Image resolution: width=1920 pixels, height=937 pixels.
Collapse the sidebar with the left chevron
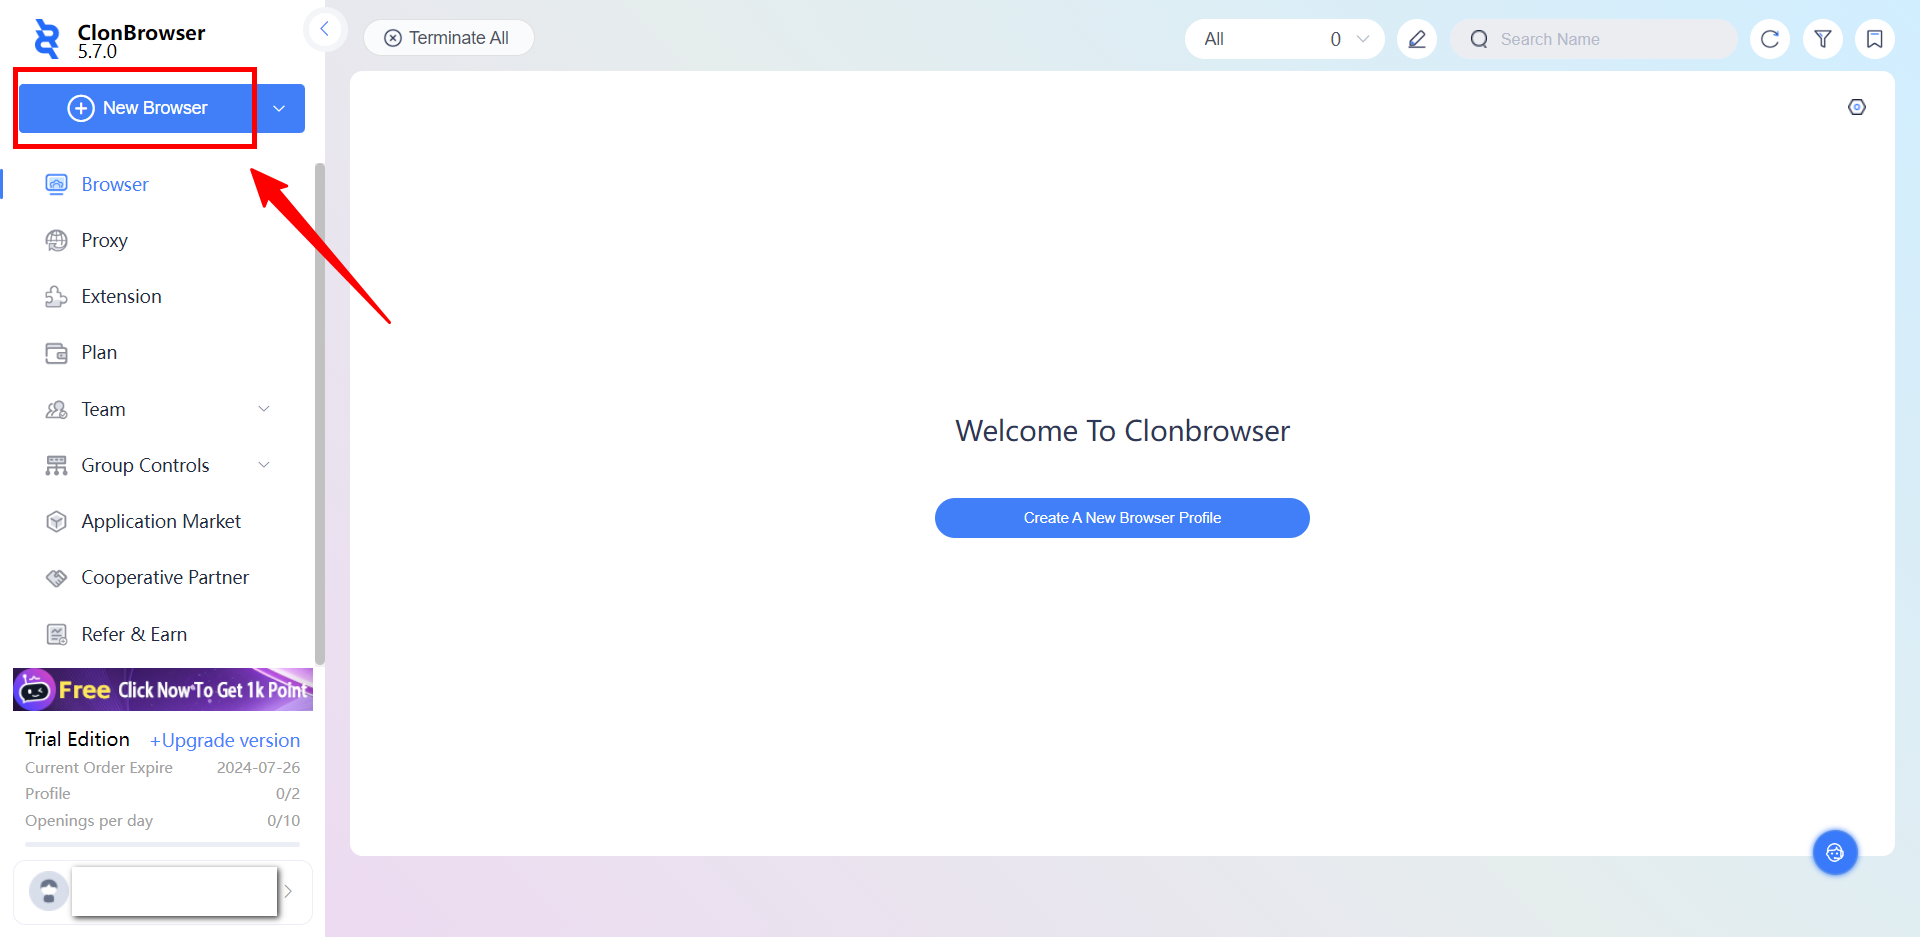coord(324,29)
